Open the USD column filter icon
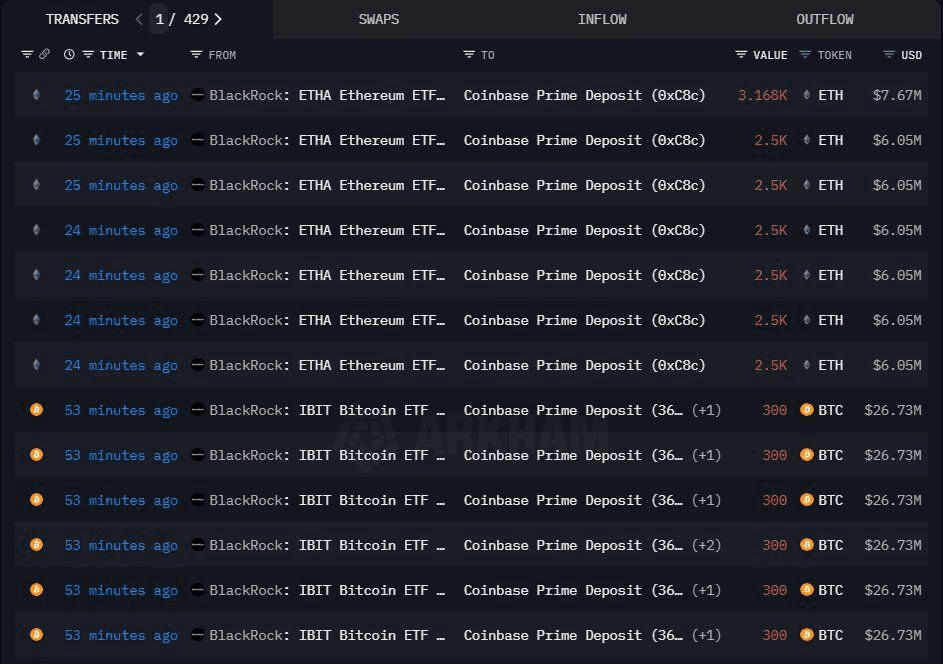Viewport: 943px width, 664px height. pyautogui.click(x=889, y=55)
